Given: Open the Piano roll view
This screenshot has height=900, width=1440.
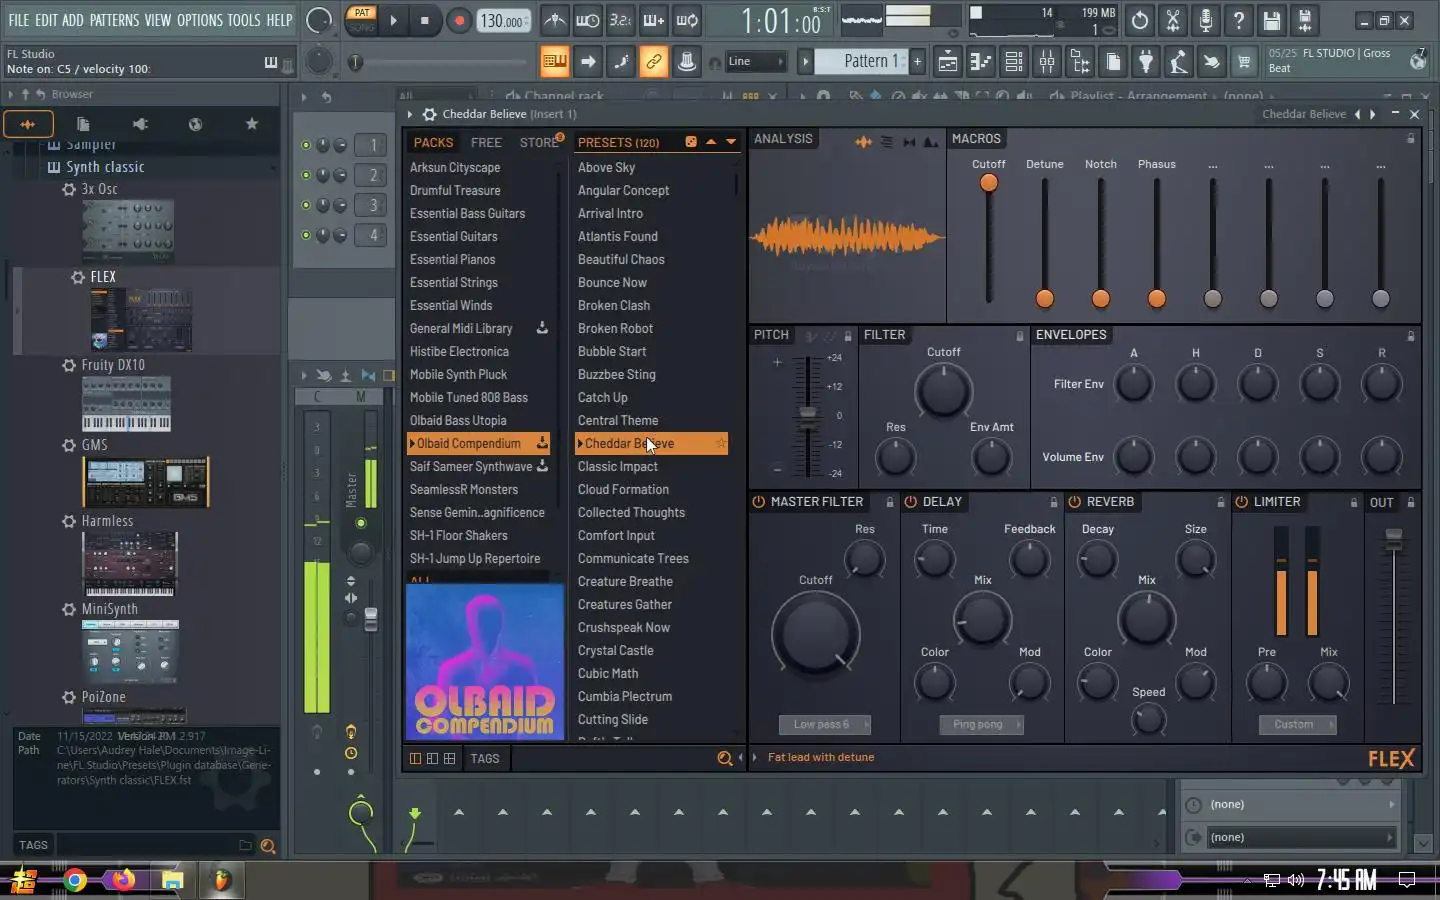Looking at the screenshot, I should tap(980, 62).
